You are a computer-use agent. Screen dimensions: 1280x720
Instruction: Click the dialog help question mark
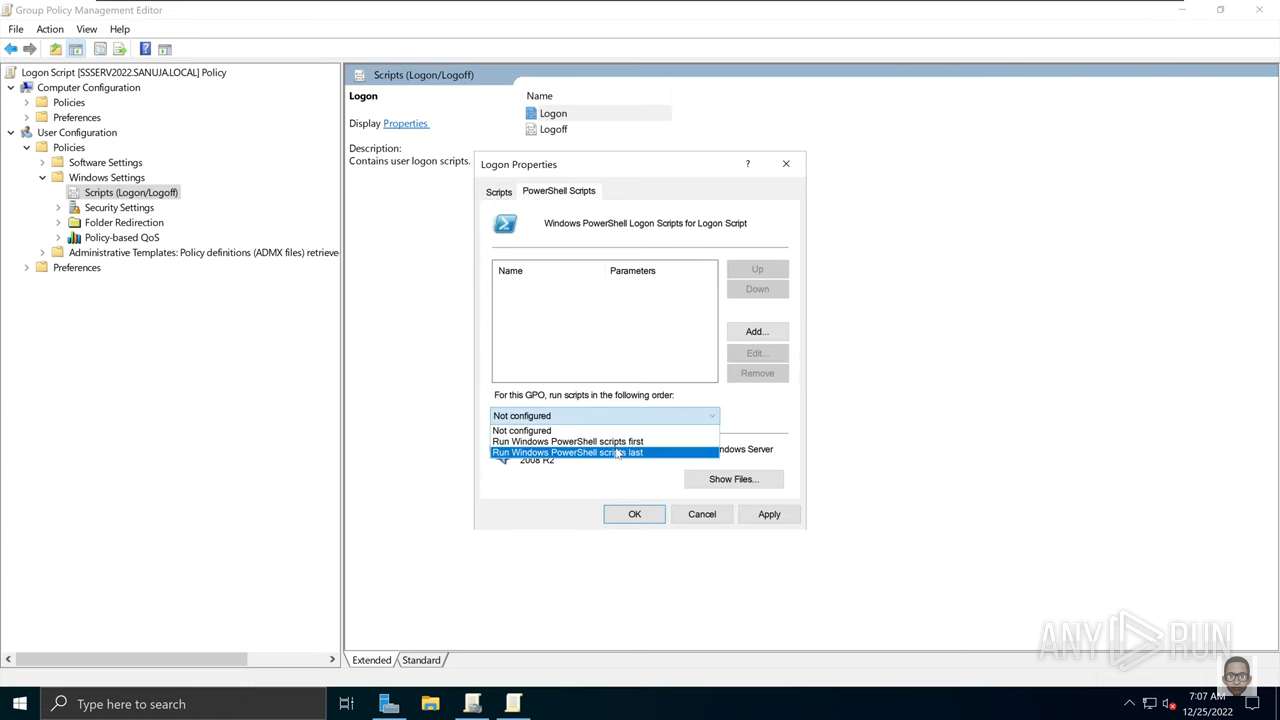pyautogui.click(x=747, y=164)
